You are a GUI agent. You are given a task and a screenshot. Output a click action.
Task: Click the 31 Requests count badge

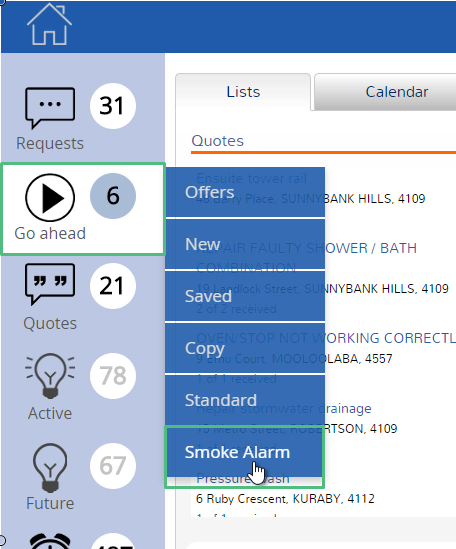[x=113, y=106]
